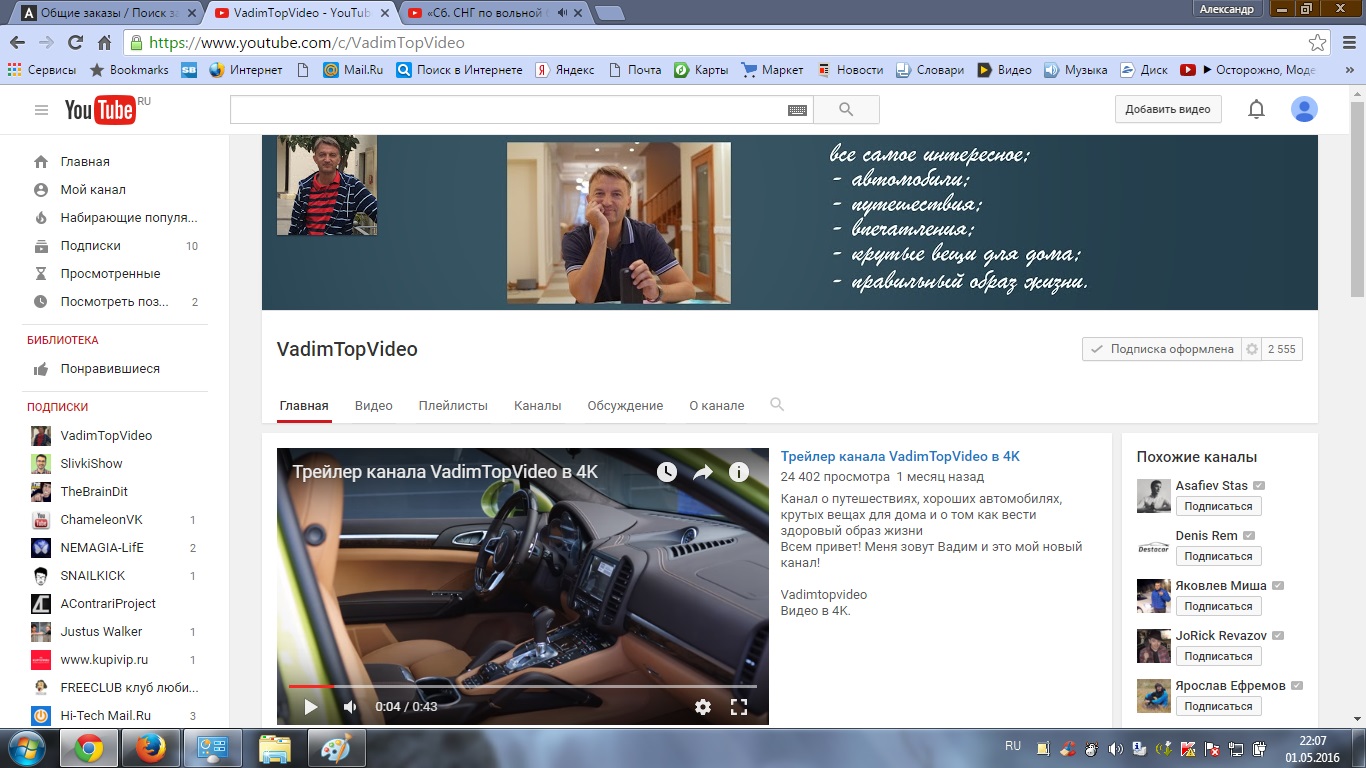This screenshot has height=768, width=1366.
Task: Open subscription settings gear dropdown
Action: pyautogui.click(x=1251, y=349)
